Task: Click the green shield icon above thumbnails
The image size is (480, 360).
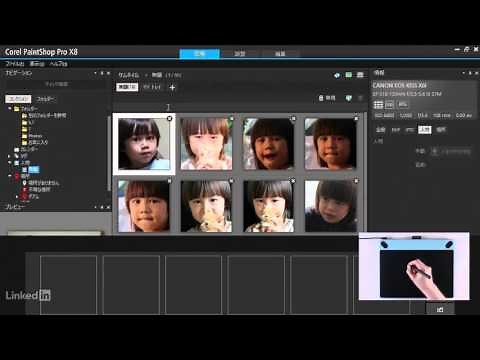Action: (349, 98)
